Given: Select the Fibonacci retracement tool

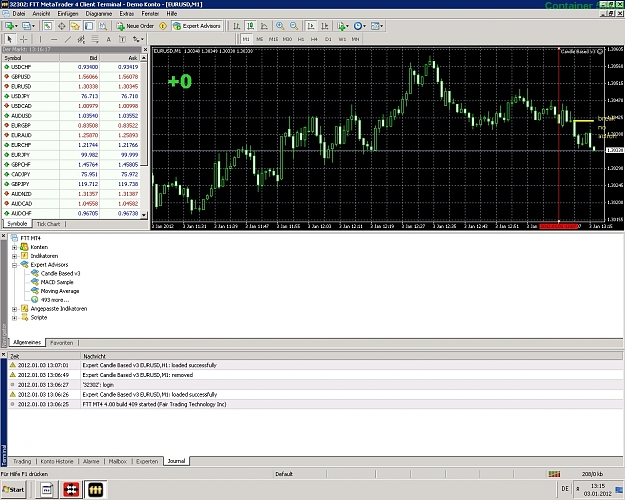Looking at the screenshot, I should pyautogui.click(x=95, y=39).
